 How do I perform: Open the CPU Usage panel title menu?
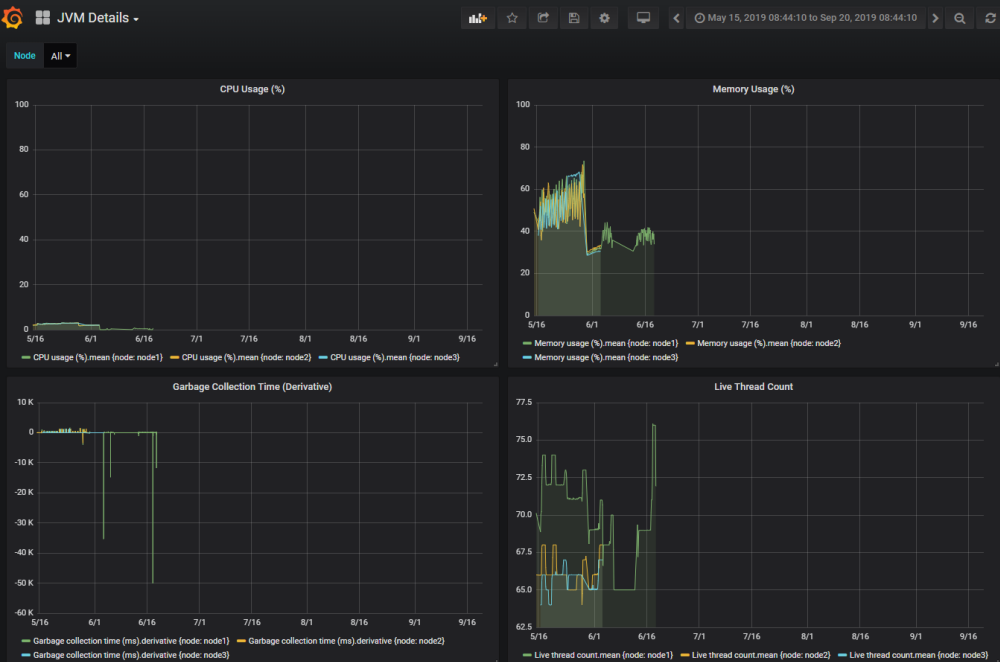[252, 88]
